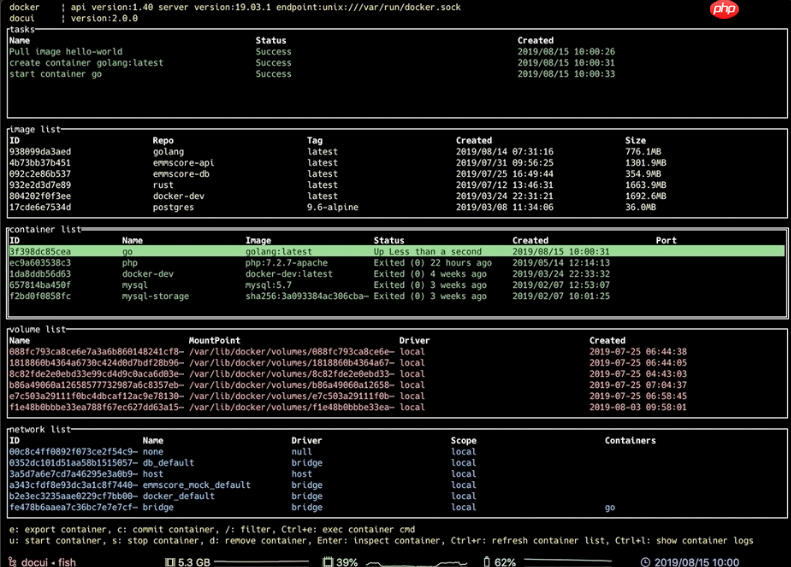This screenshot has width=791, height=567.
Task: Select volume b86a49060a12658577732987a6c8357eb
Action: [x=397, y=385]
